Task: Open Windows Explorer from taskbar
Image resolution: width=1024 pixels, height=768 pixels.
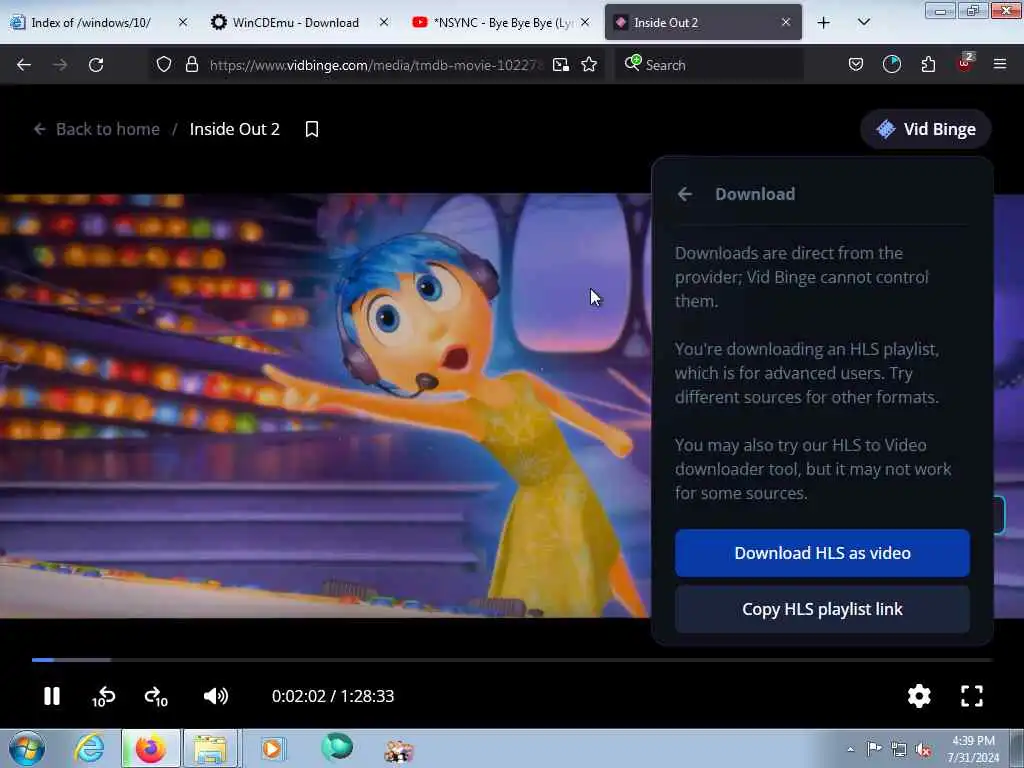Action: [210, 749]
